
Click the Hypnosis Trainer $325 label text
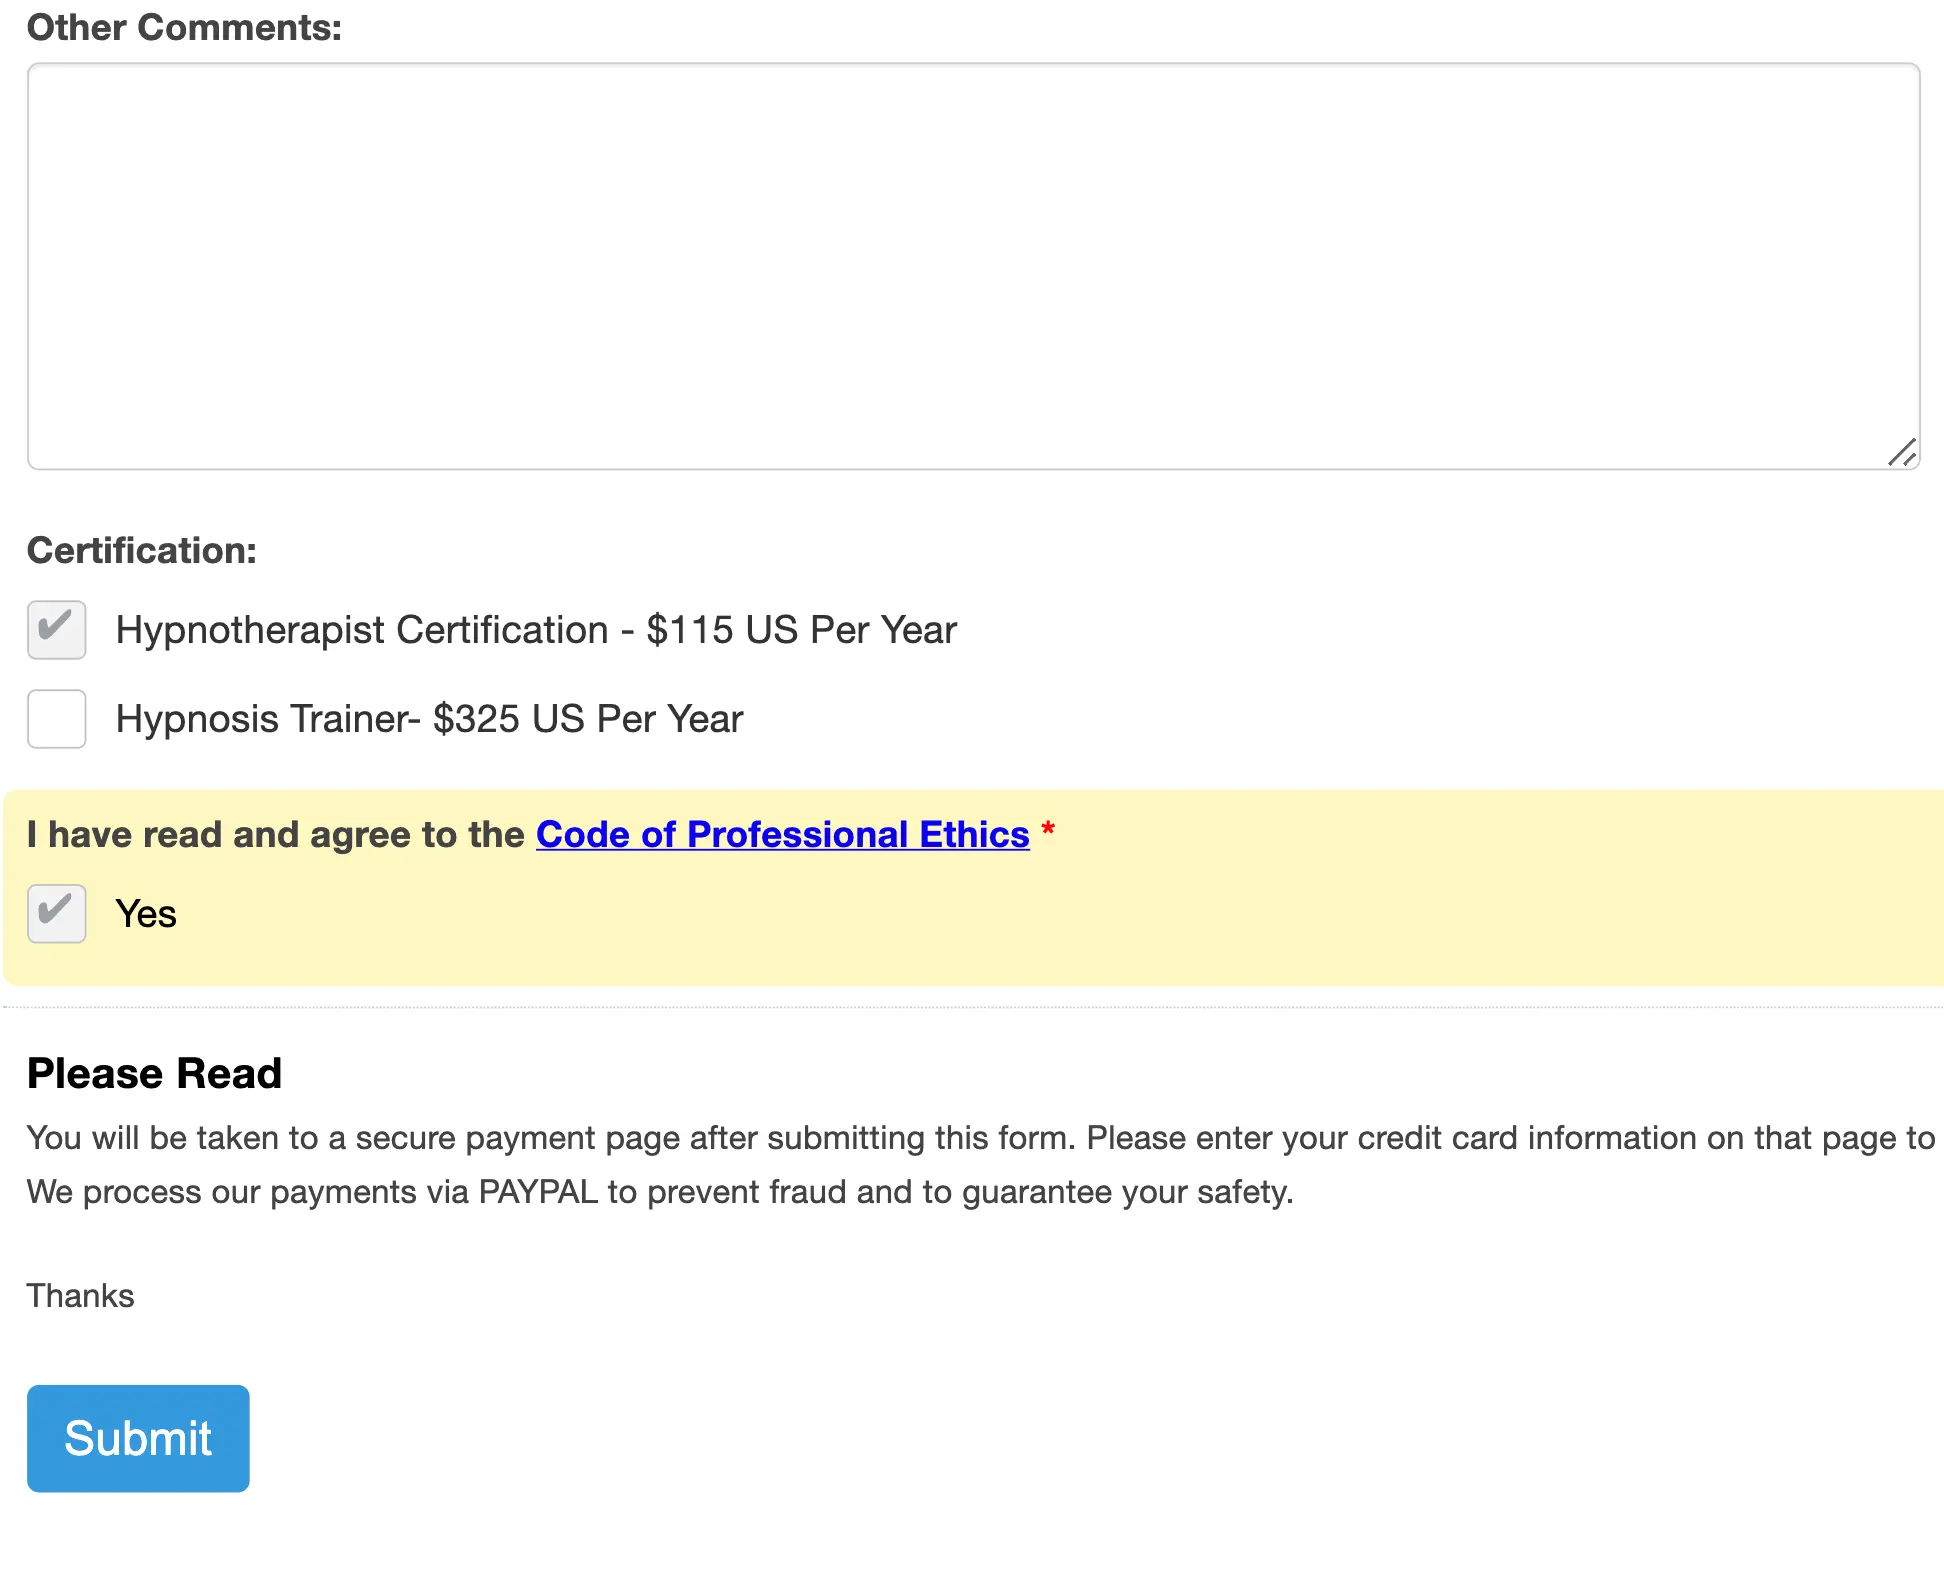pyautogui.click(x=429, y=719)
